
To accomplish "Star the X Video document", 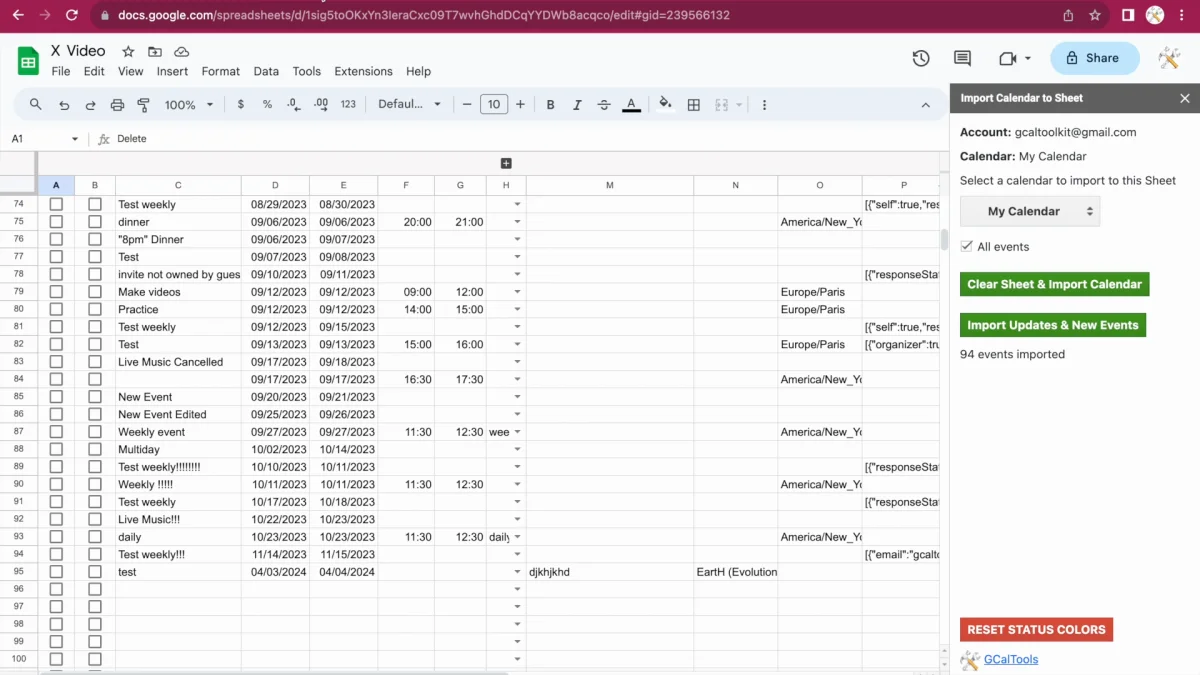I will [x=128, y=51].
